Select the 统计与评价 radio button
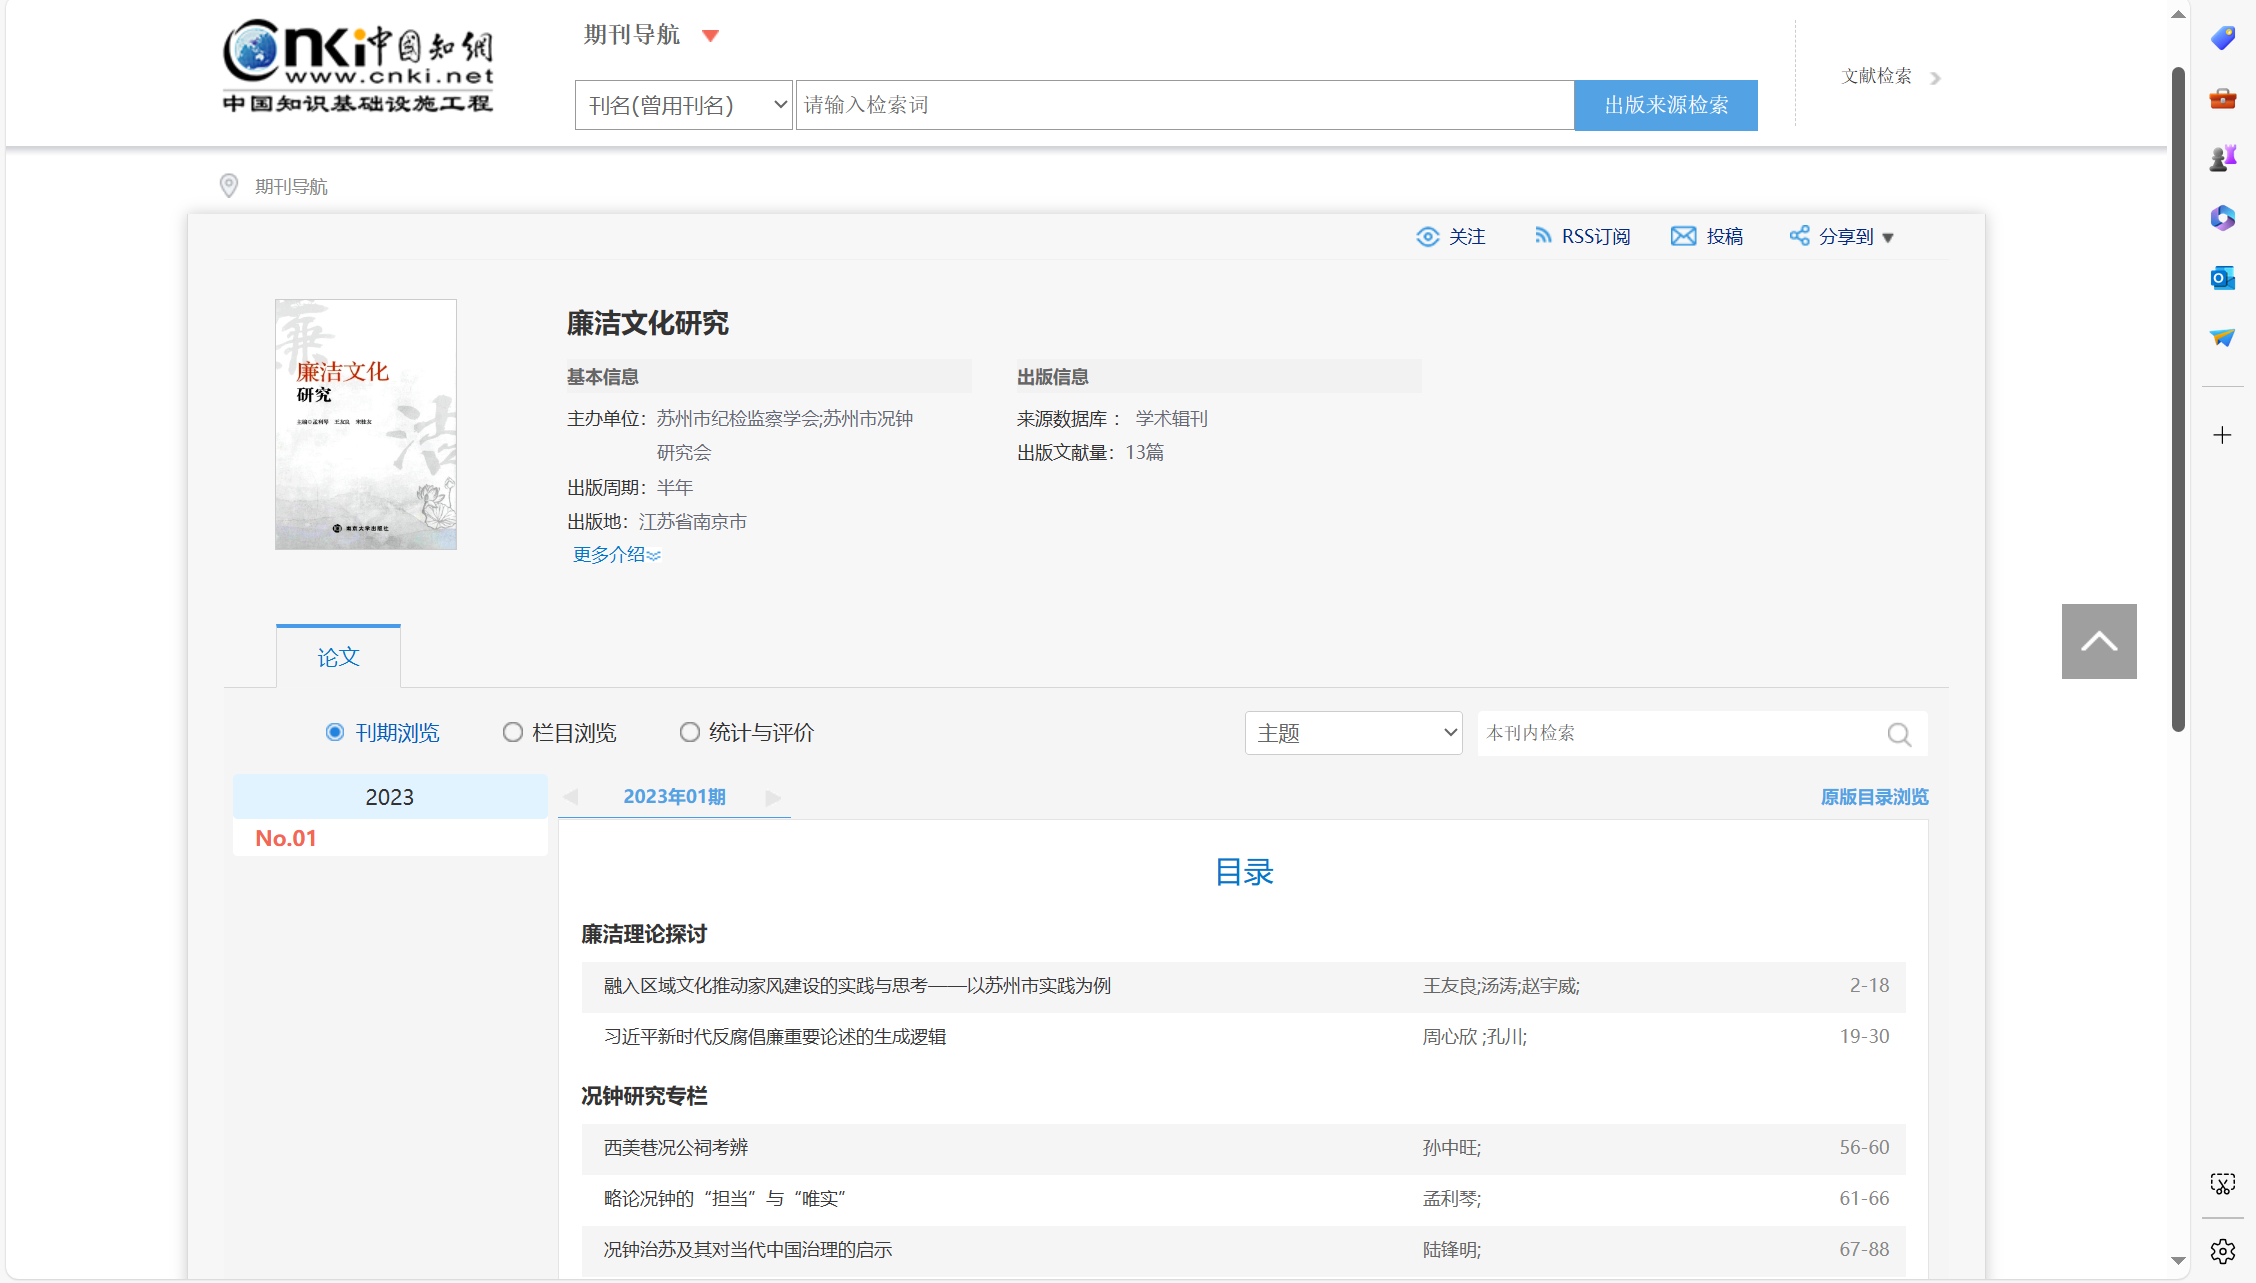The height and width of the screenshot is (1283, 2256). point(690,733)
